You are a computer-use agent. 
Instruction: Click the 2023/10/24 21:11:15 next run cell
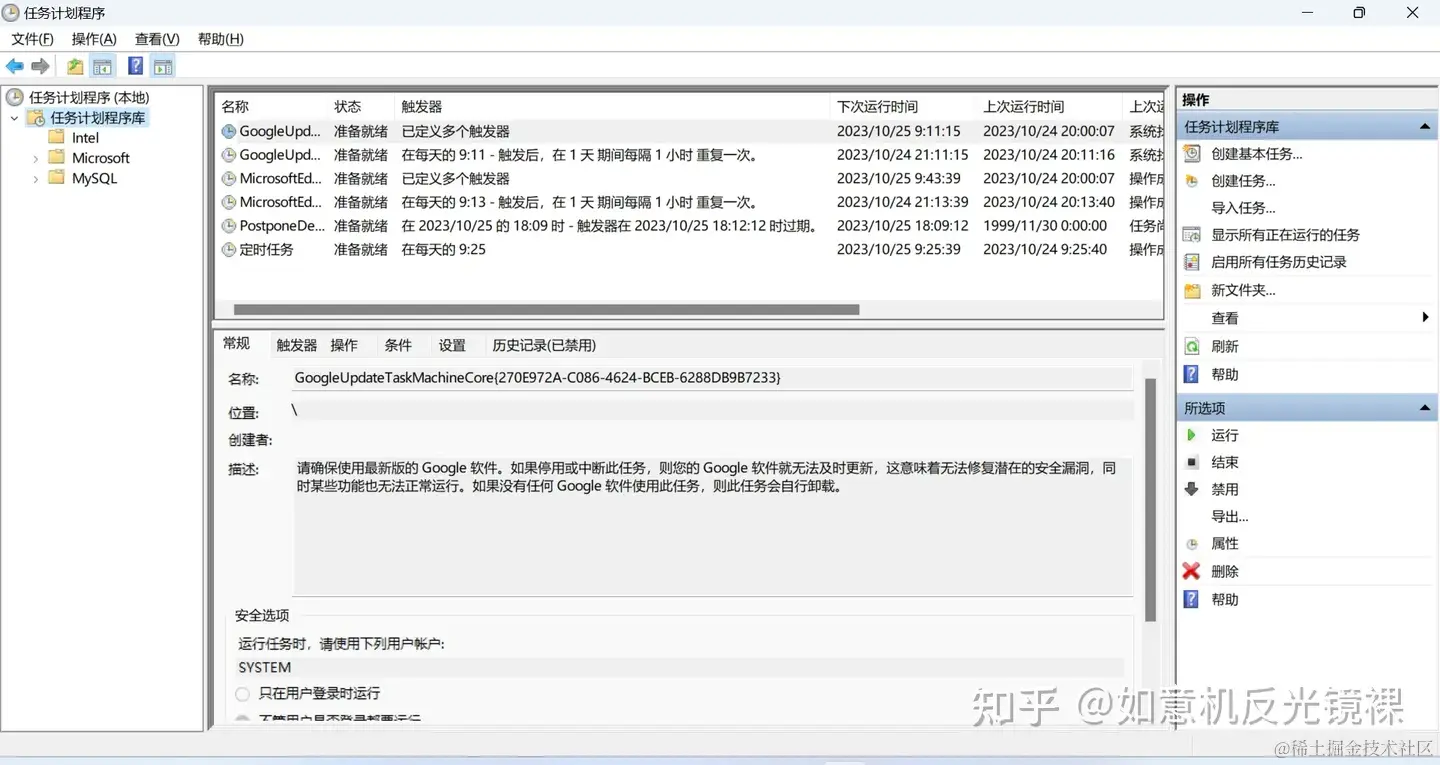point(902,155)
